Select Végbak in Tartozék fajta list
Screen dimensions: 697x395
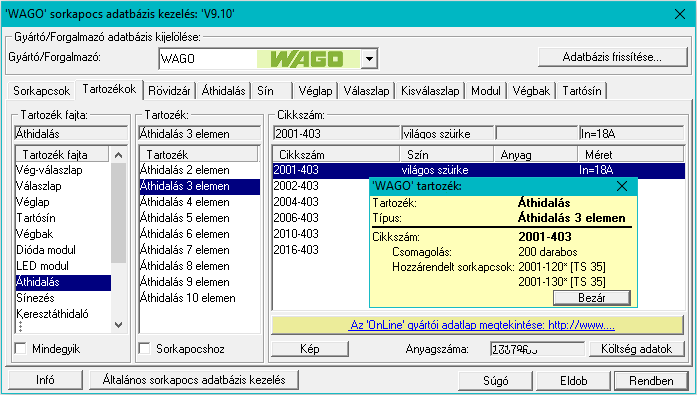pyautogui.click(x=63, y=234)
